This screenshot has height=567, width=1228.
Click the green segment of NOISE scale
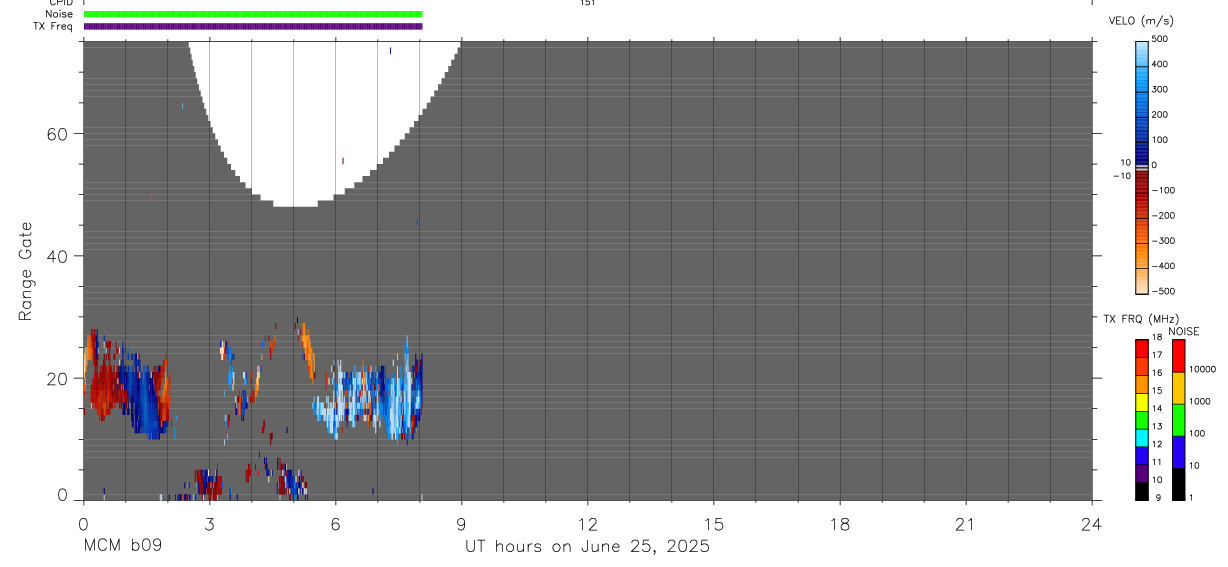point(1178,420)
